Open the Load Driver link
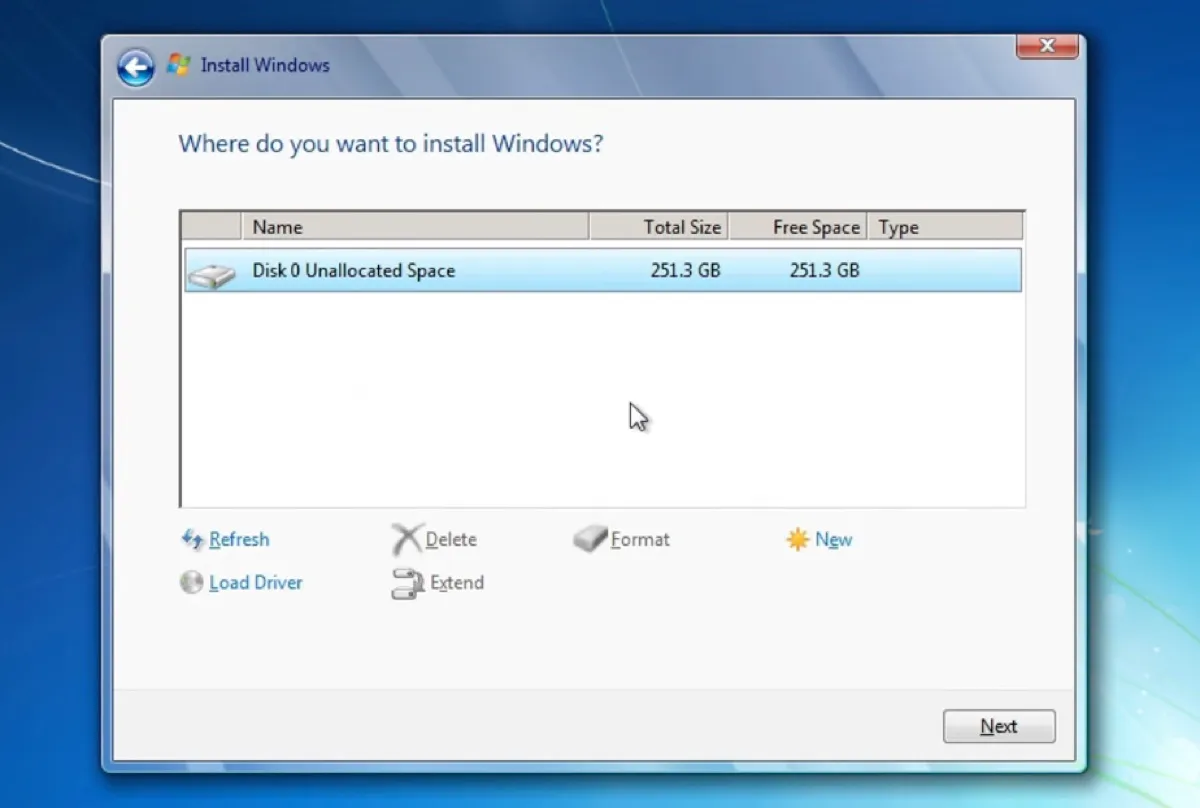This screenshot has width=1200, height=808. pyautogui.click(x=254, y=582)
